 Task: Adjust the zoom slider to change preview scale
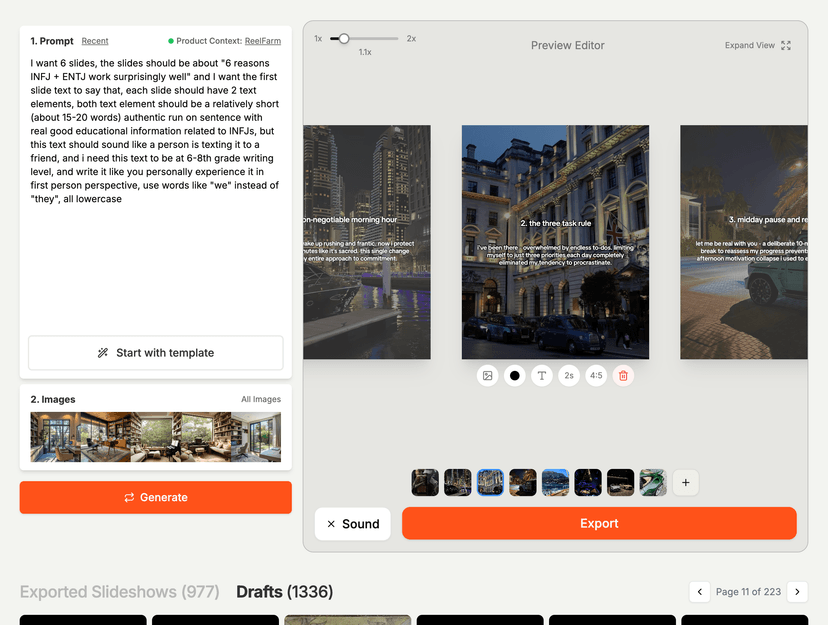click(345, 38)
